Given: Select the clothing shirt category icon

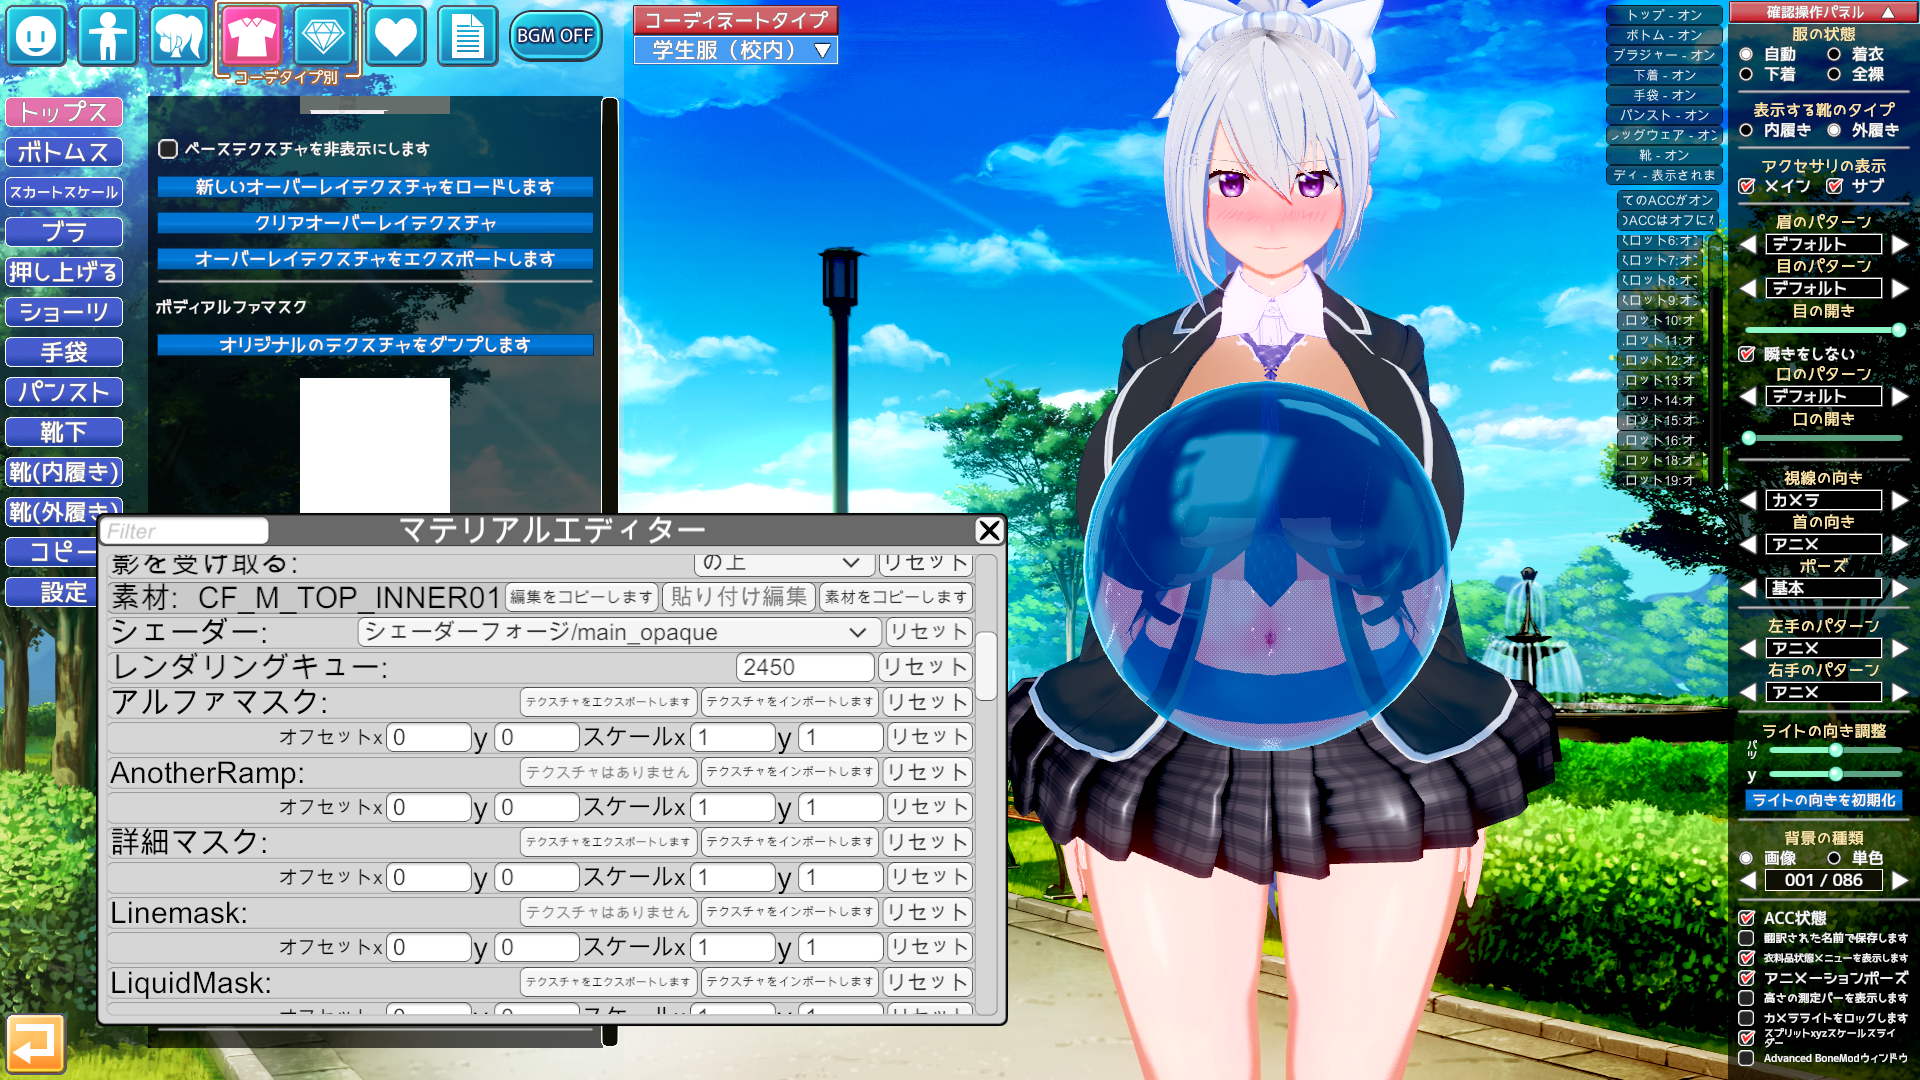Looking at the screenshot, I should click(x=251, y=37).
